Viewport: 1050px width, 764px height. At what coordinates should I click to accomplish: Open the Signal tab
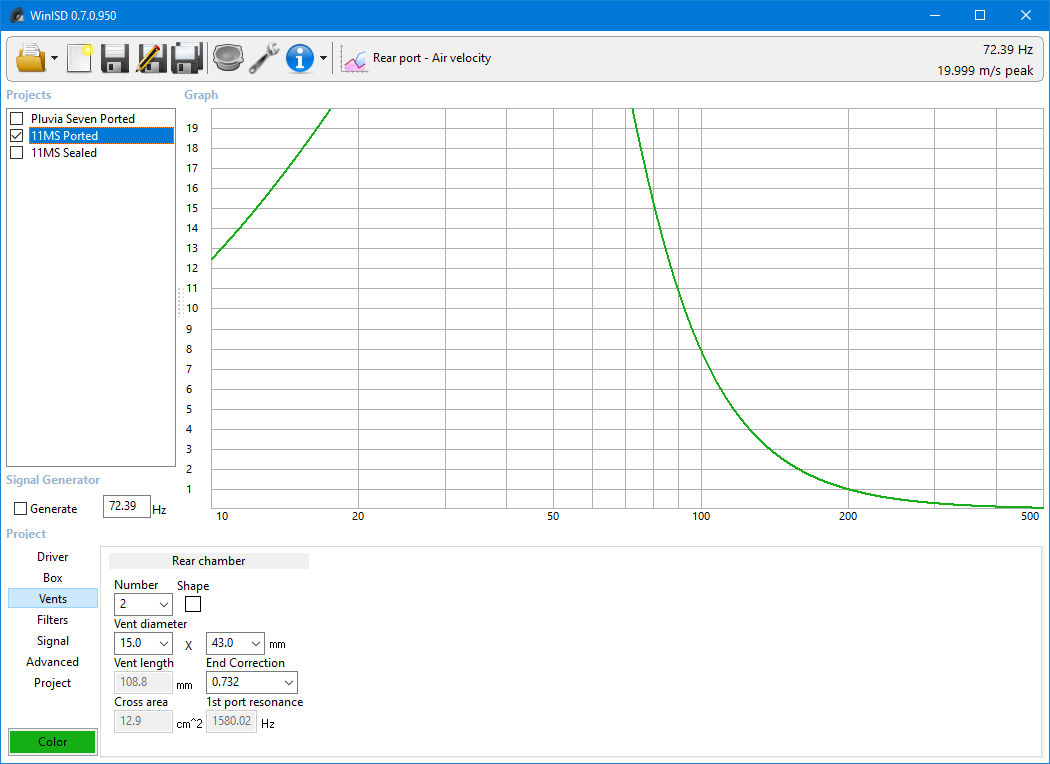pyautogui.click(x=53, y=641)
